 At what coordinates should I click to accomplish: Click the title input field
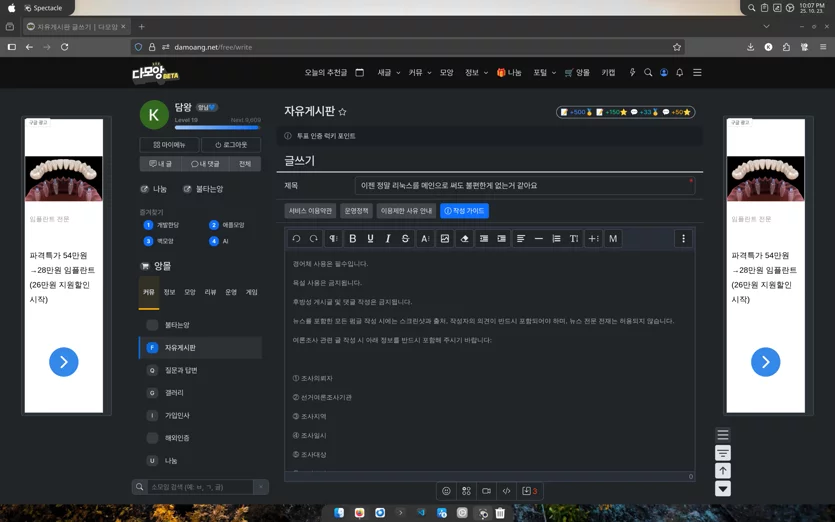(x=525, y=185)
